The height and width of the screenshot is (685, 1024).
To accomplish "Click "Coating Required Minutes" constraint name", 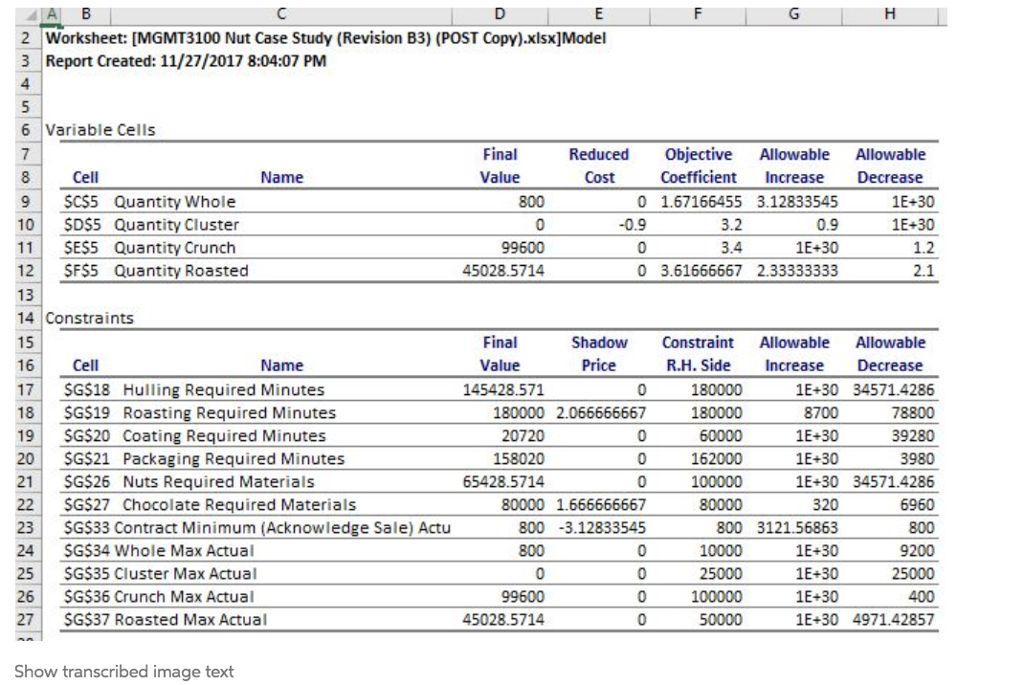I will point(224,436).
